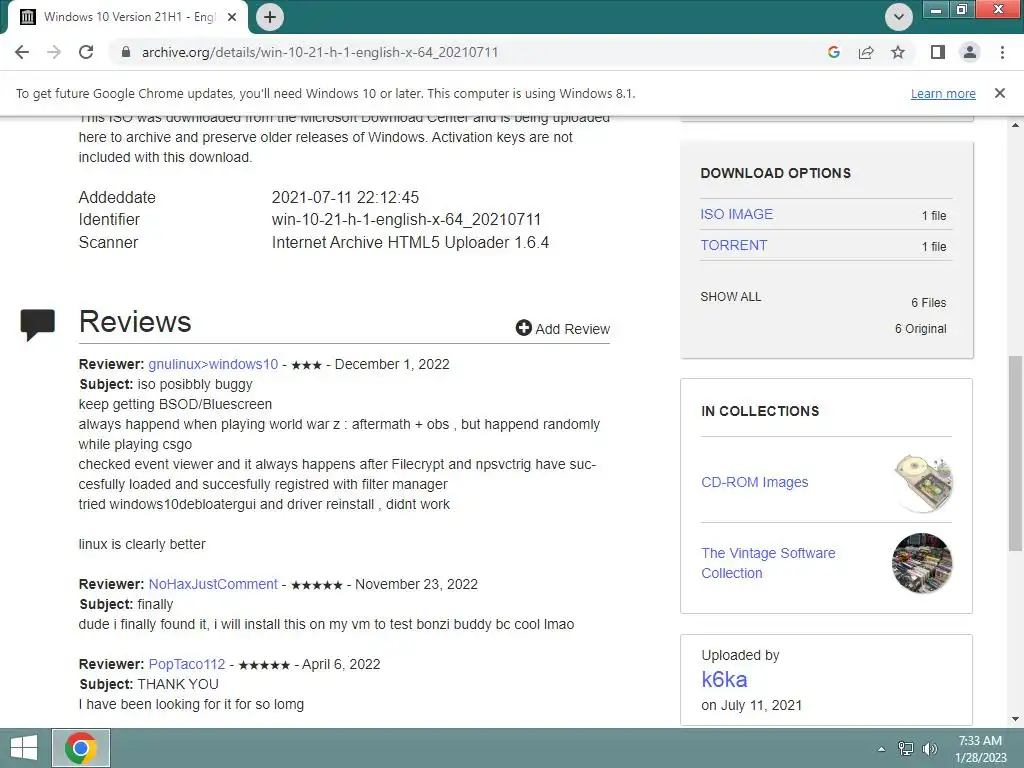Click the subject 'iso posibbly buggy'
The image size is (1024, 768).
click(x=195, y=384)
